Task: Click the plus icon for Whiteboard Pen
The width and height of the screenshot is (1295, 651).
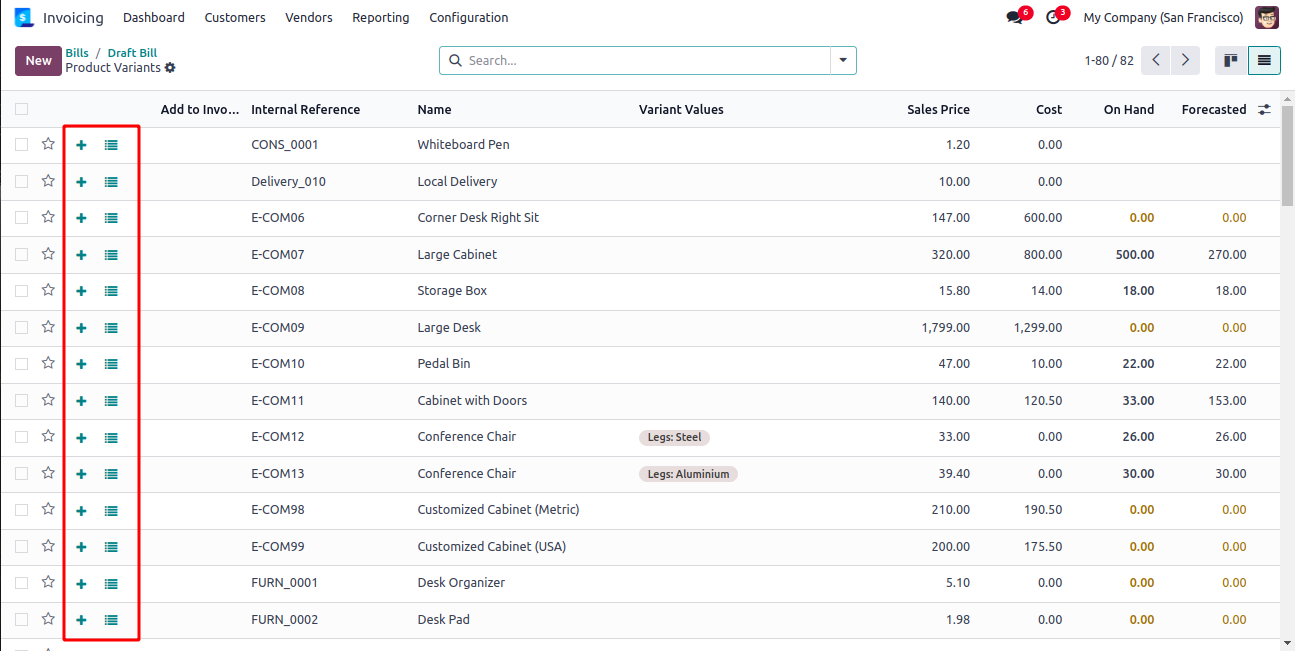Action: 81,145
